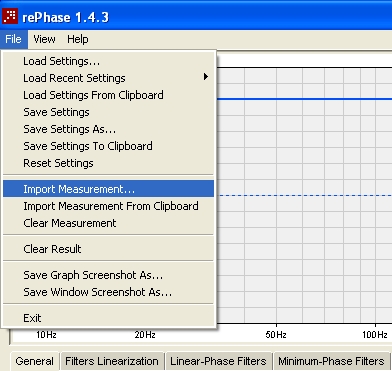This screenshot has width=392, height=371.
Task: Open the Linear-Phase Filters tab
Action: point(218,361)
